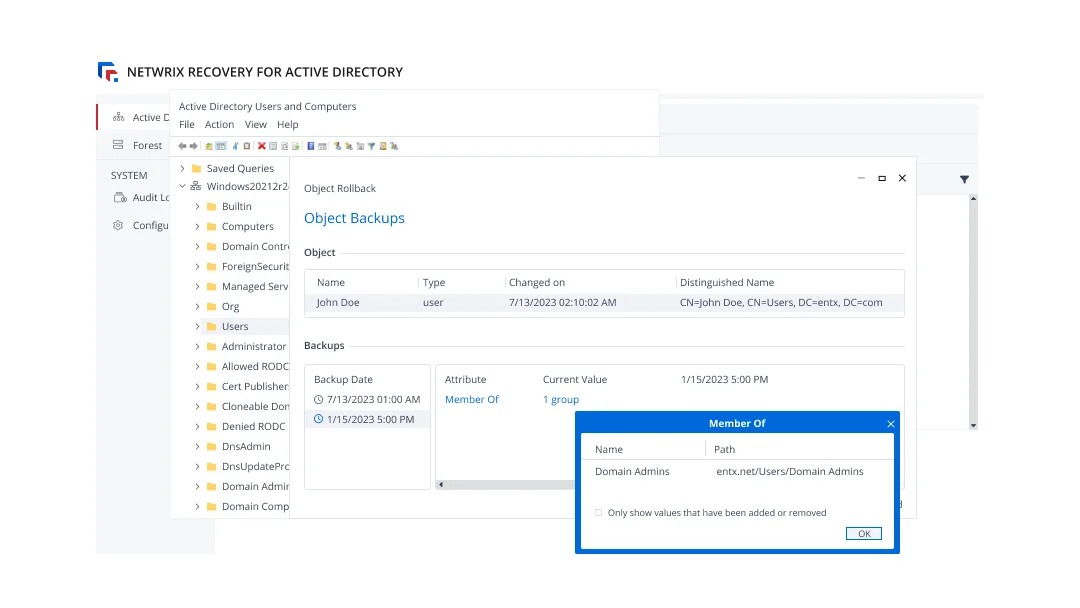The image size is (1080, 608).
Task: Click the Create new group toolbar icon
Action: 349,146
